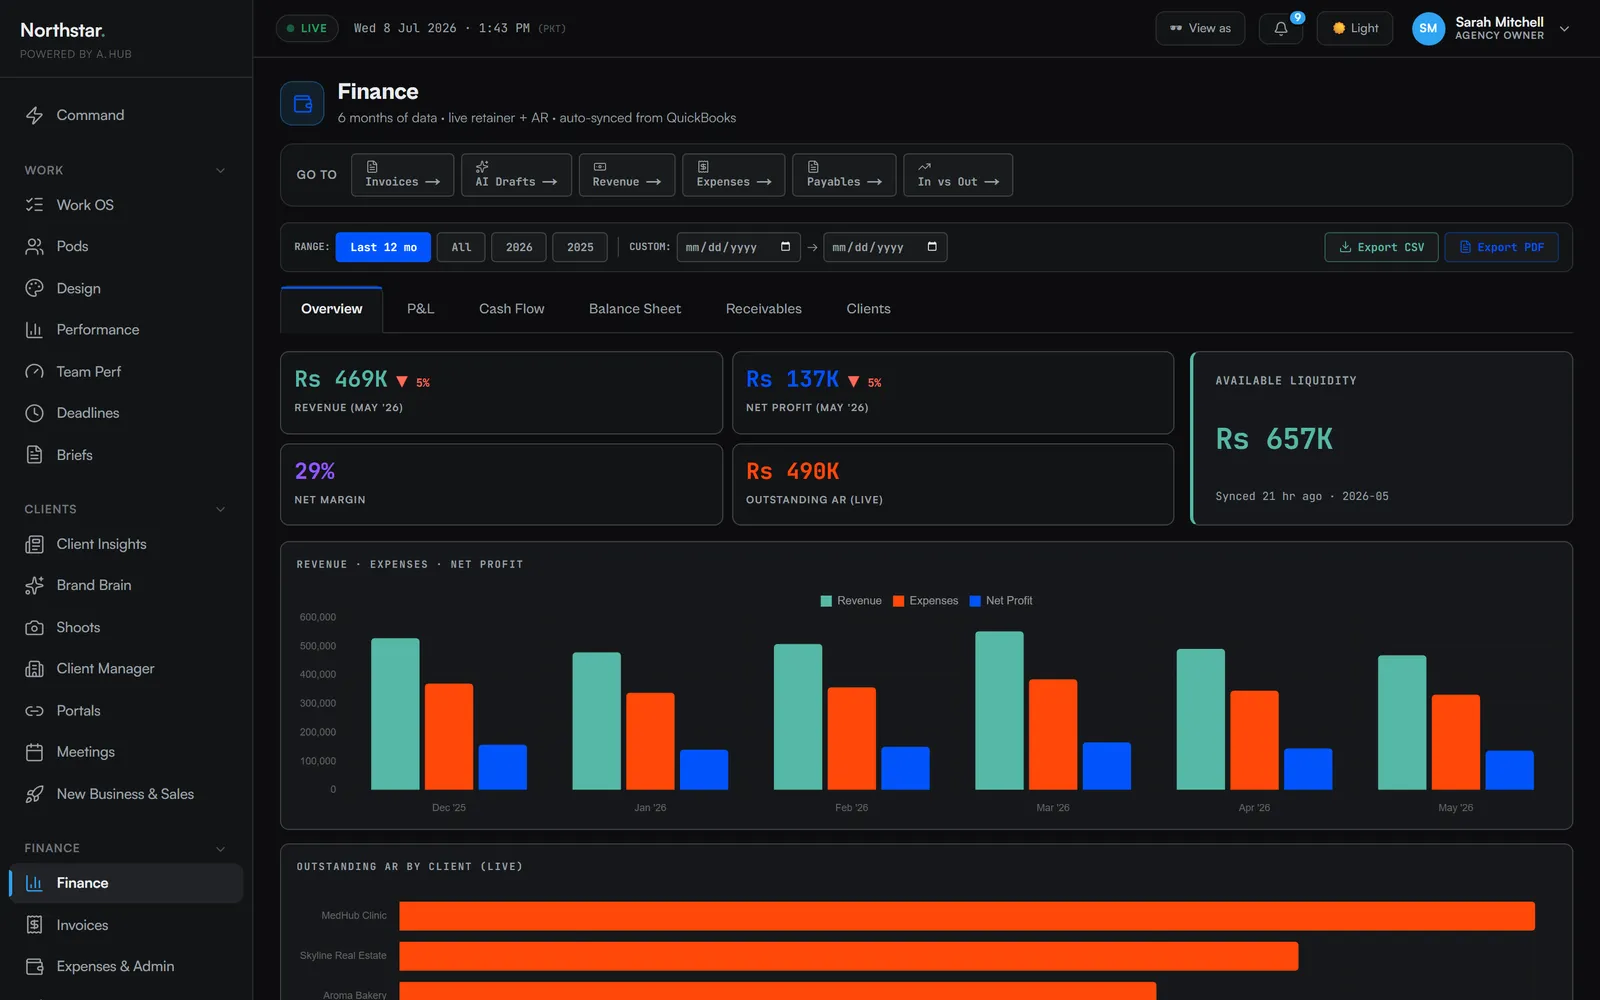The image size is (1600, 1000).
Task: Select the Last 12 mo range
Action: click(383, 247)
